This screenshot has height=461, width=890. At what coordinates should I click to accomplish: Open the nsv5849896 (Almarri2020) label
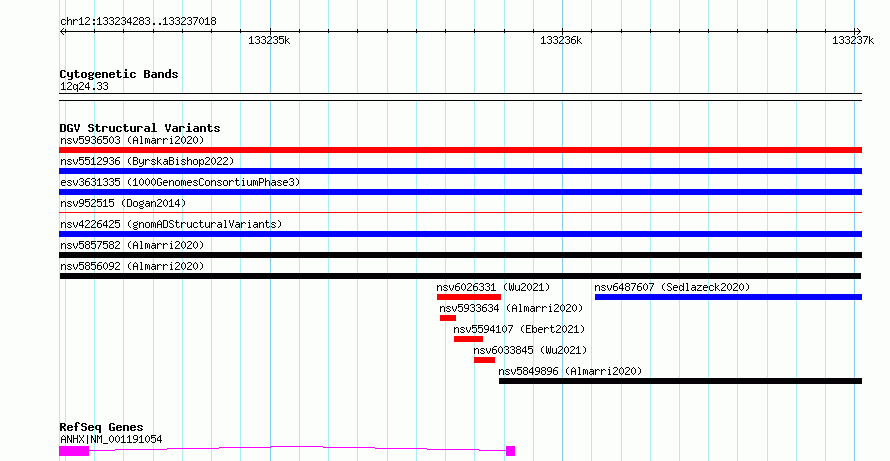pyautogui.click(x=570, y=371)
